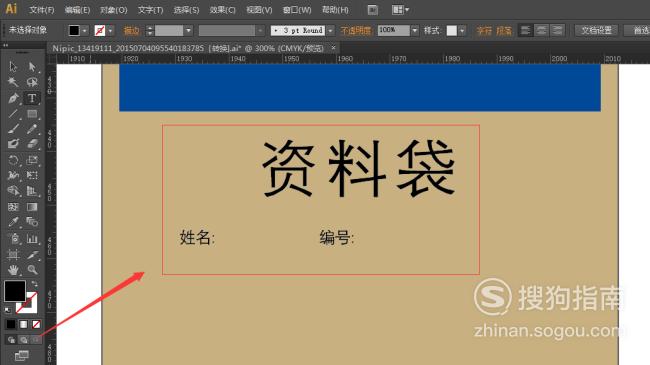Image resolution: width=650 pixels, height=365 pixels.
Task: Activate the Type tool
Action: 32,98
